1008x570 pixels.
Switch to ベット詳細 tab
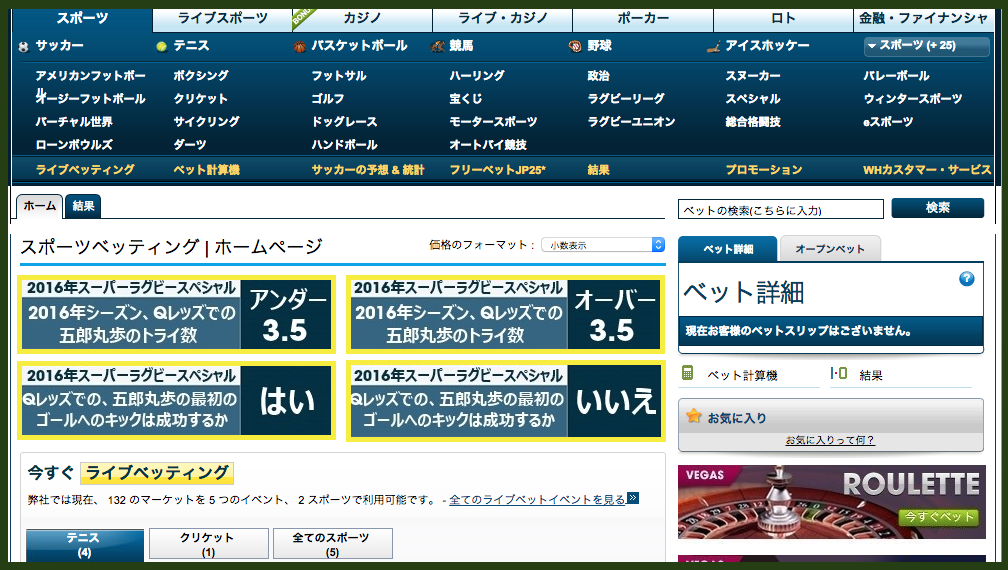(728, 249)
